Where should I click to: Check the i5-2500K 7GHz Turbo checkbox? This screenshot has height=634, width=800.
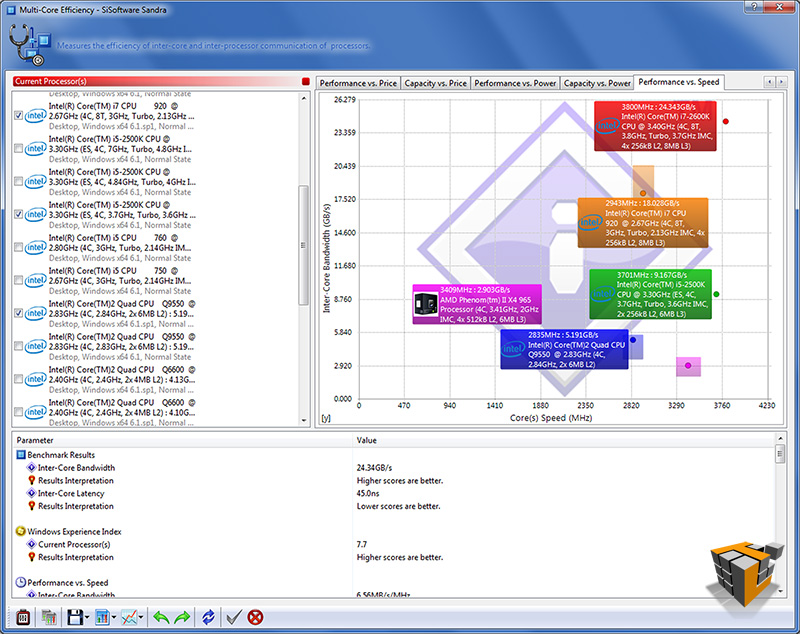click(x=19, y=148)
